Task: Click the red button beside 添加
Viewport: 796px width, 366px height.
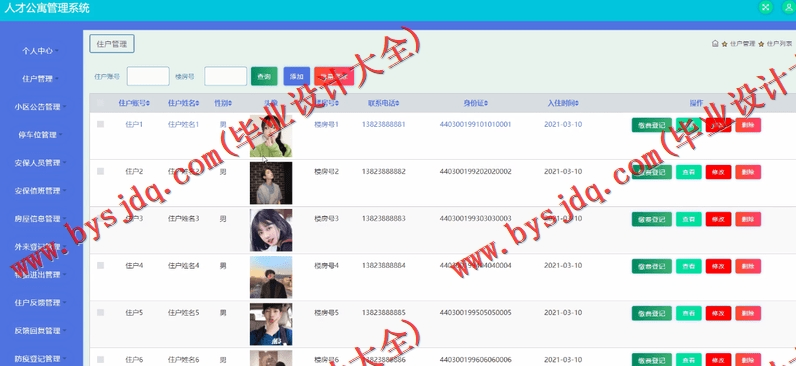Action: [x=334, y=76]
